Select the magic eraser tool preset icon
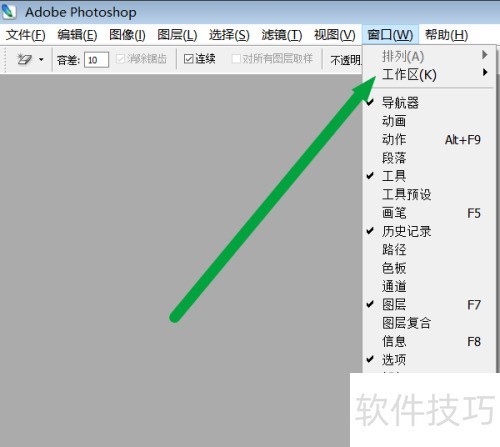The height and width of the screenshot is (447, 500). click(x=24, y=59)
